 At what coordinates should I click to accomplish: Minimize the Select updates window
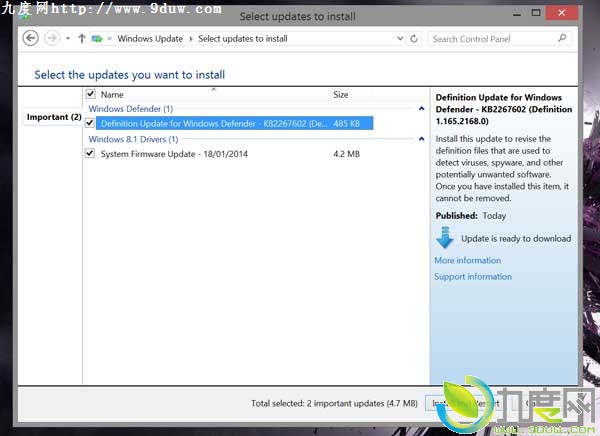pos(517,13)
